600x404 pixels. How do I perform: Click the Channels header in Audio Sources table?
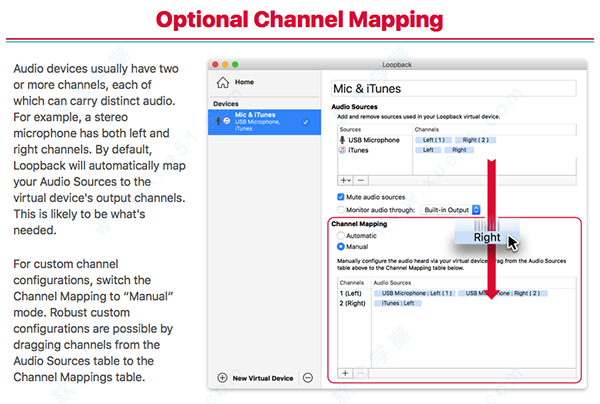coord(427,129)
